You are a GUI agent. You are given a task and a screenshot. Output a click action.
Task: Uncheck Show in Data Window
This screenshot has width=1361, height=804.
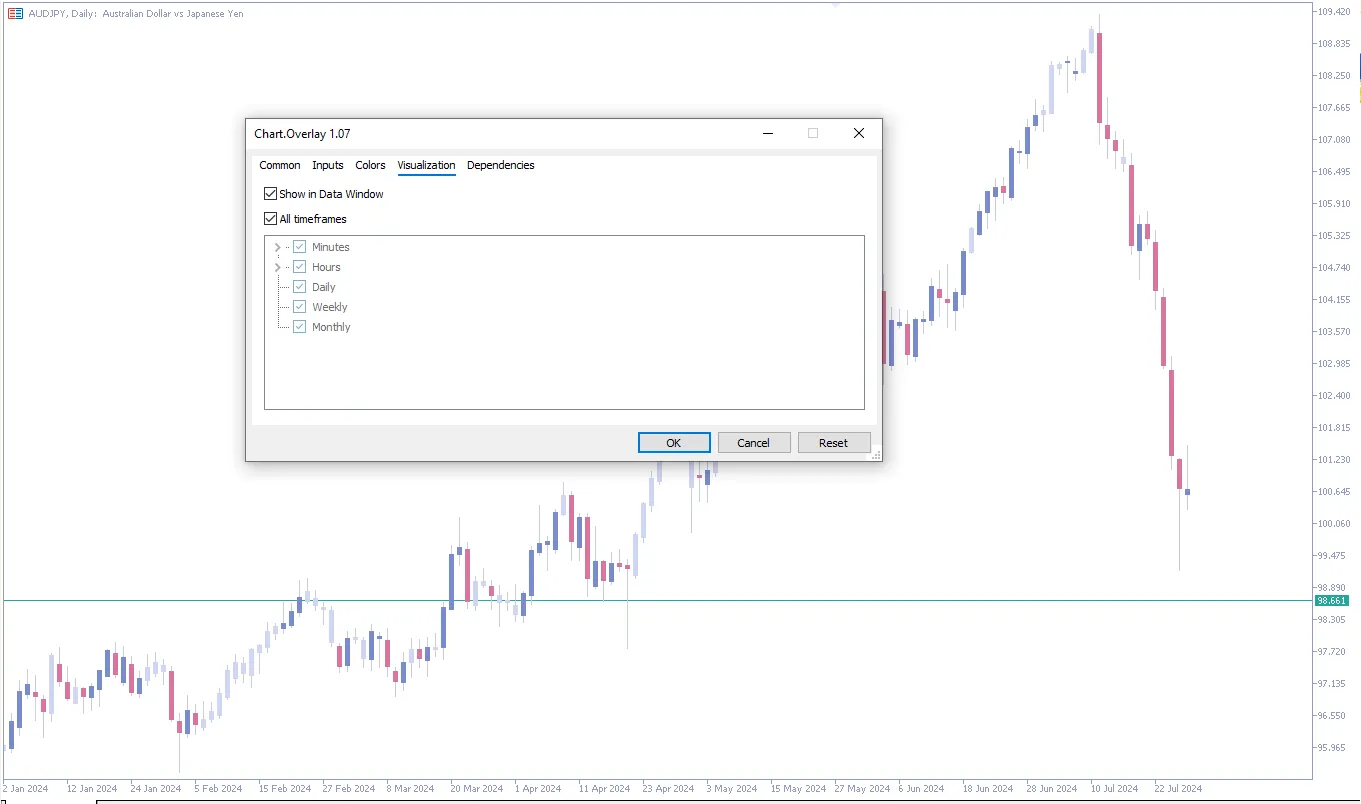coord(270,193)
